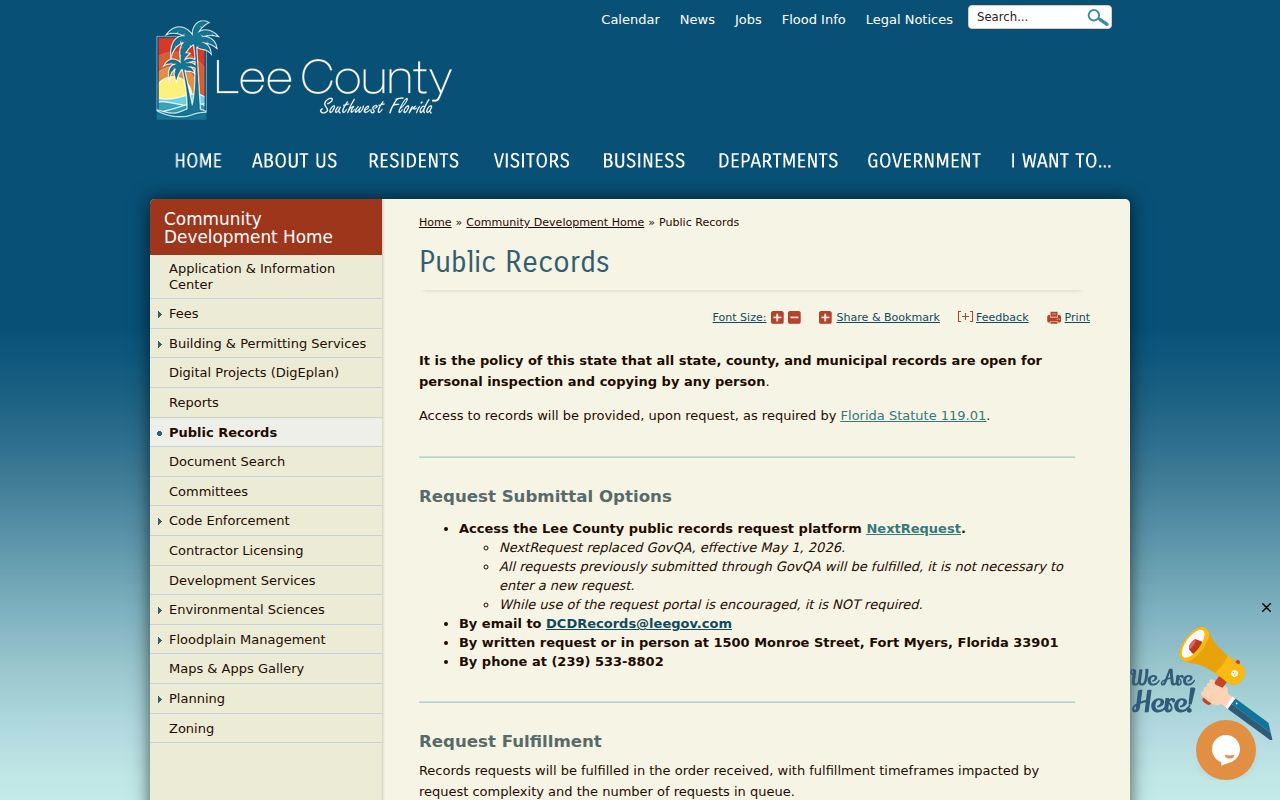Image resolution: width=1280 pixels, height=800 pixels.
Task: Open the HOME main menu
Action: pos(198,161)
